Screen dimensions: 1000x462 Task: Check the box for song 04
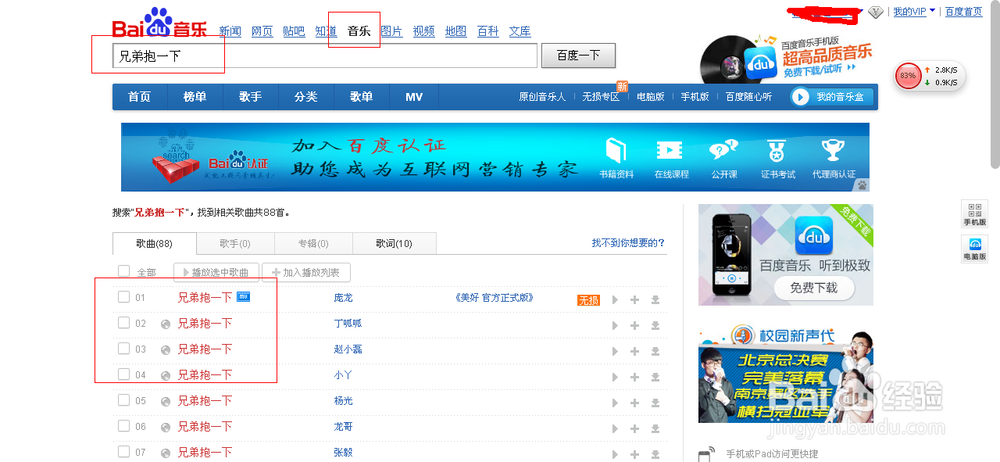[x=124, y=374]
